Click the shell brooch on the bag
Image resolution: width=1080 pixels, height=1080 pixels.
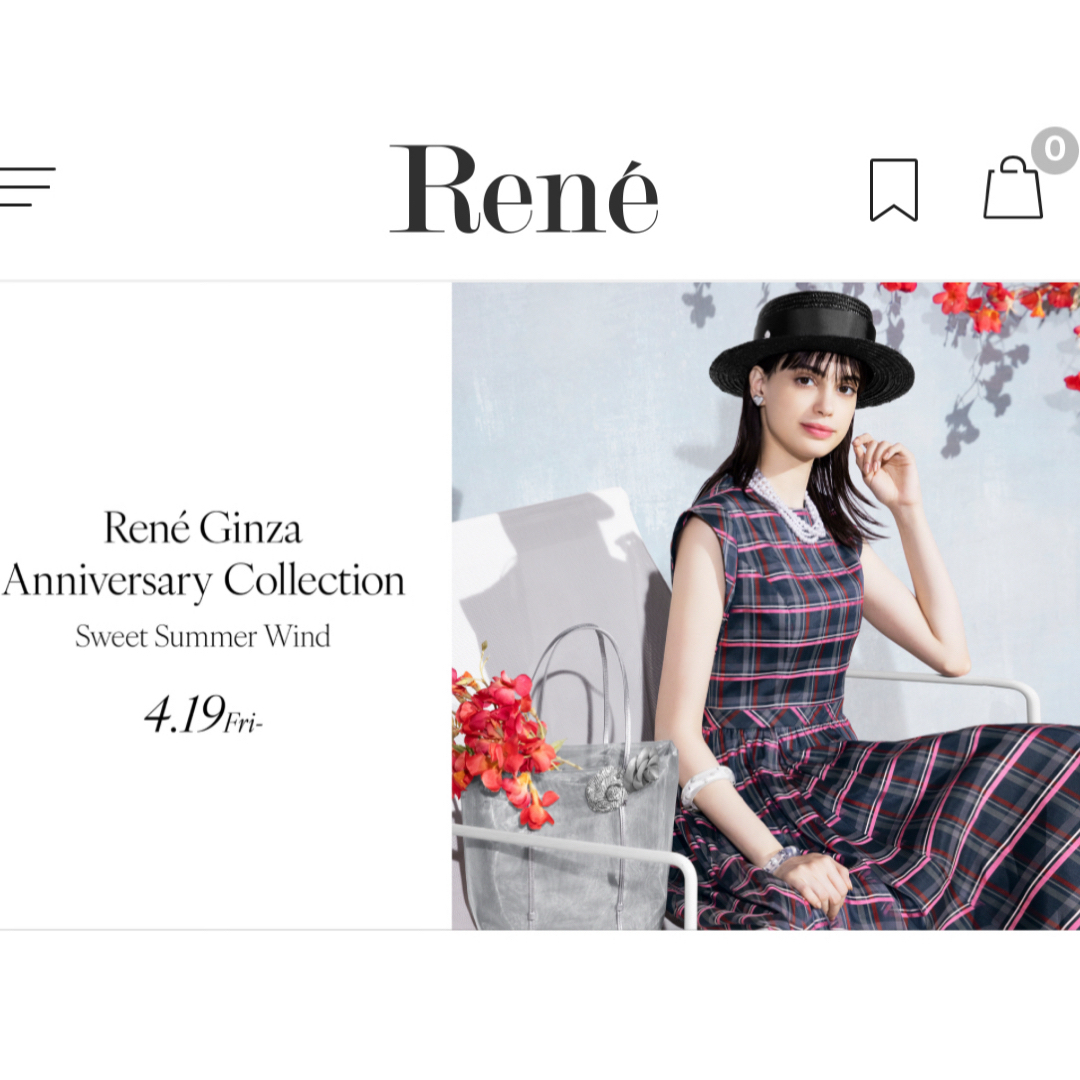[x=608, y=789]
